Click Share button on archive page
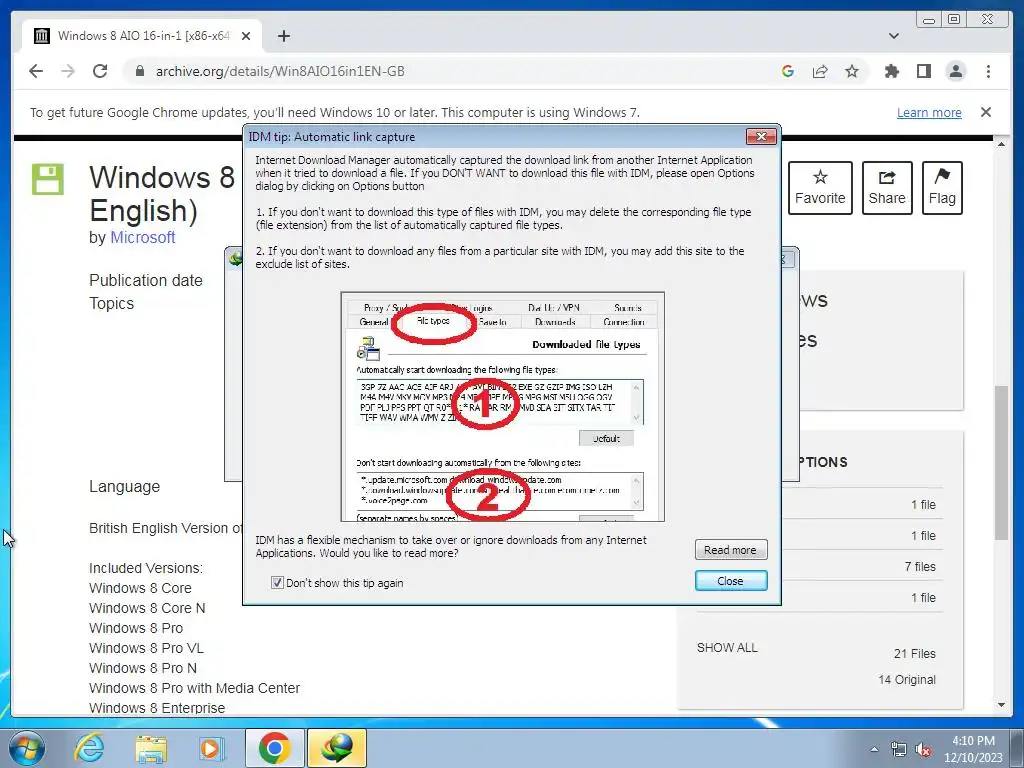This screenshot has height=768, width=1024. (x=887, y=188)
